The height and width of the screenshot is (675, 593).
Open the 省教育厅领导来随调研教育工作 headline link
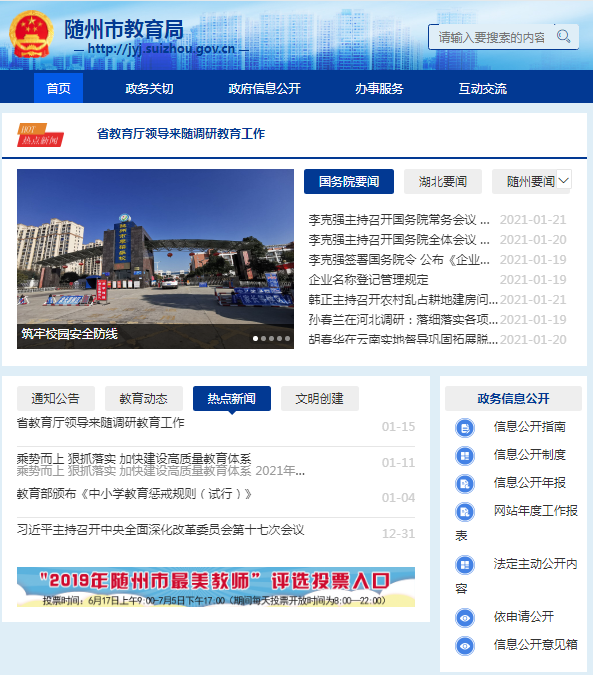coord(181,134)
